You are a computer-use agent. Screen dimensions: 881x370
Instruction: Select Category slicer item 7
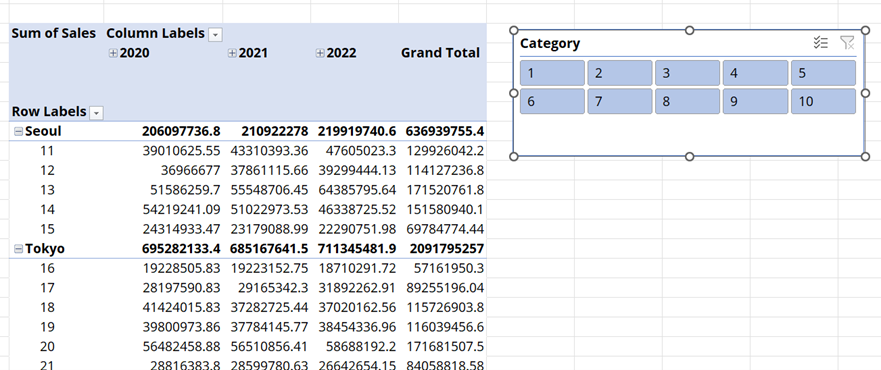[620, 101]
